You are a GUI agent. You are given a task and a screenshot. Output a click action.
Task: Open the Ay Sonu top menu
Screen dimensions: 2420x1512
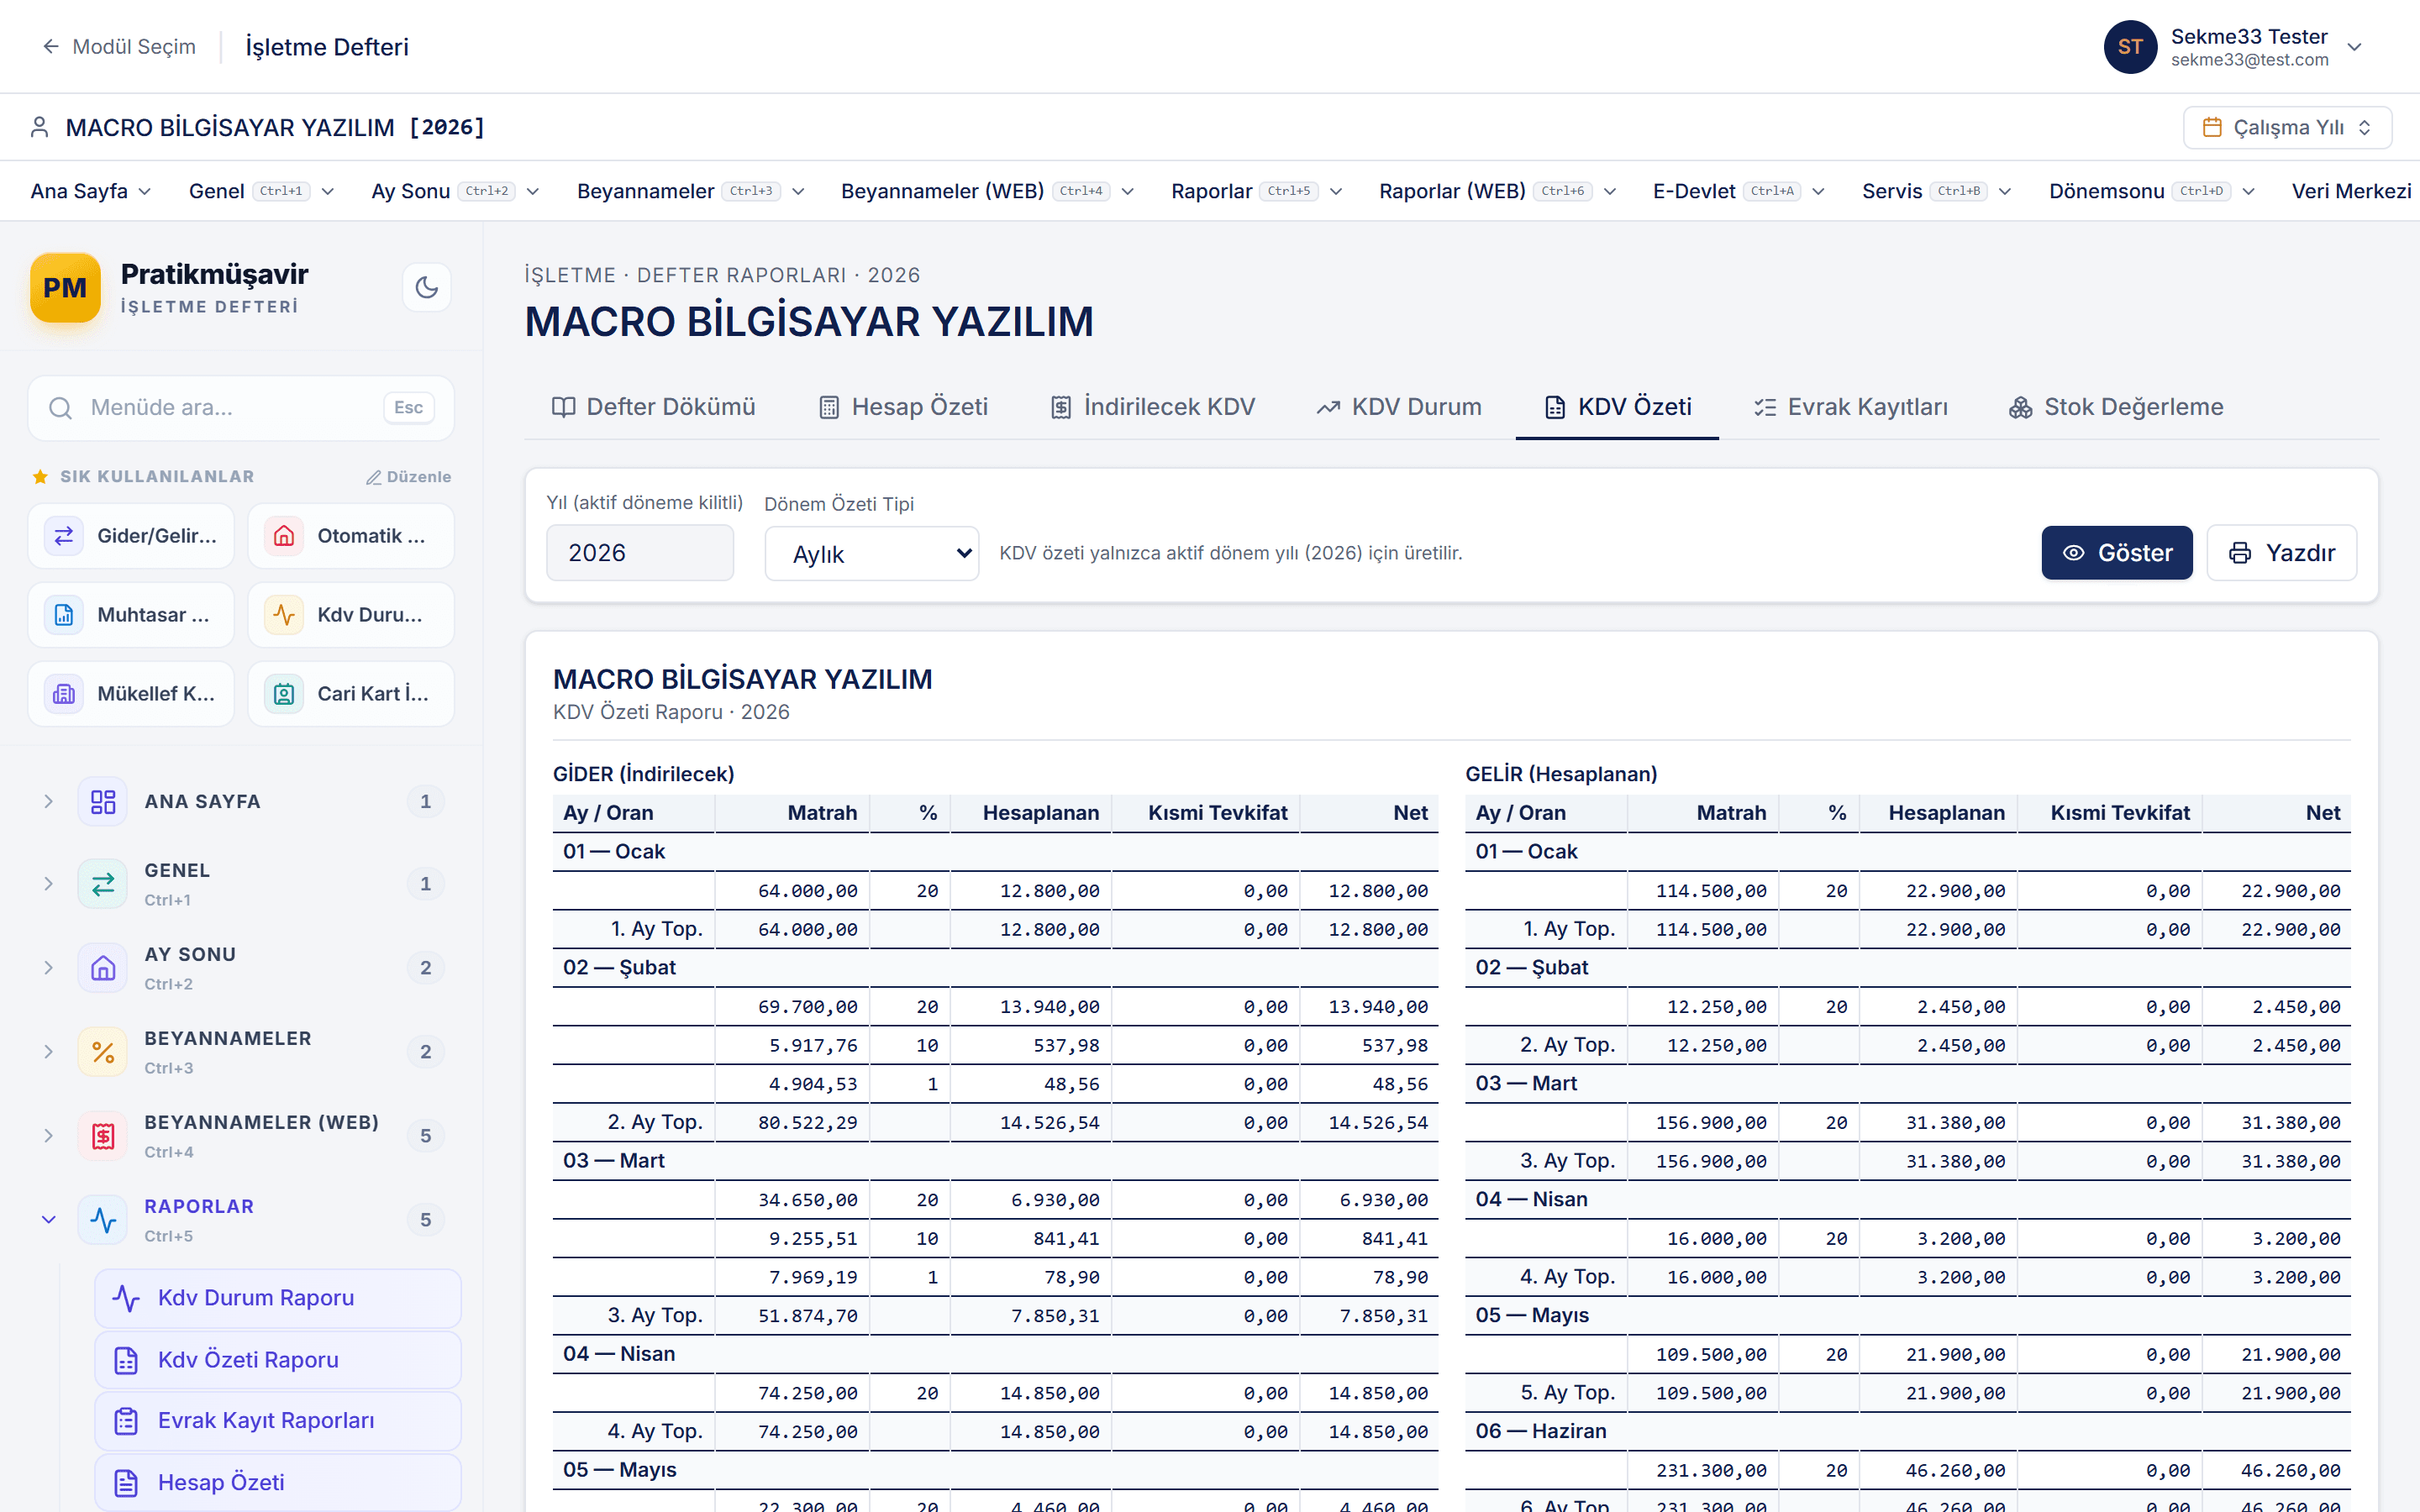(456, 191)
